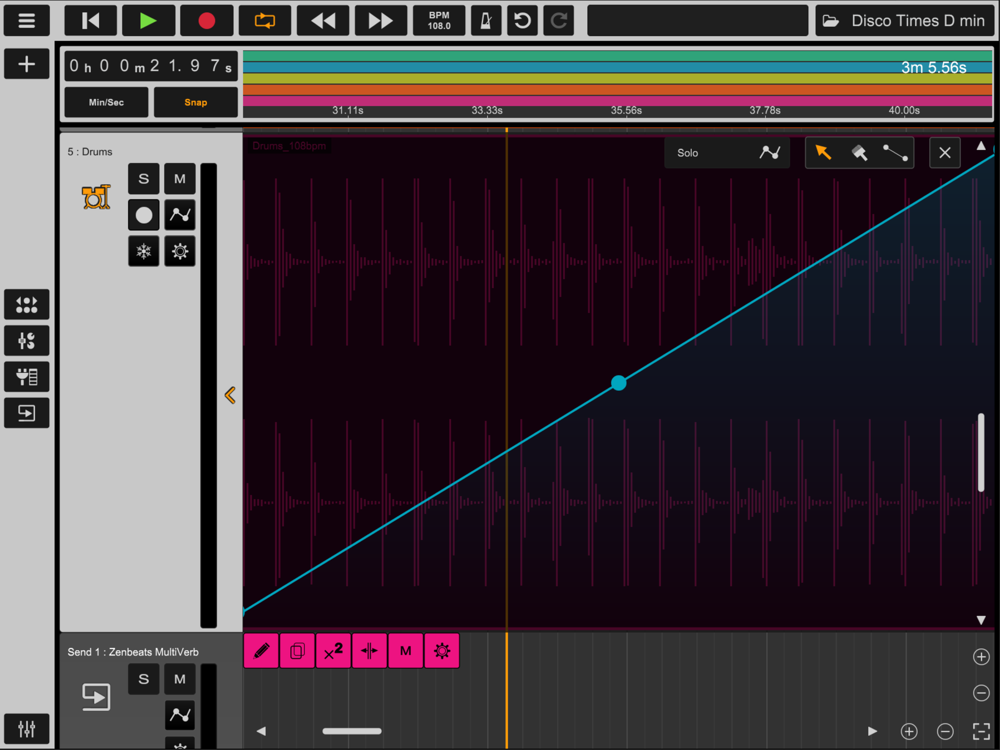Select the eraser tool in the automation editor
This screenshot has height=750, width=1000.
click(x=859, y=153)
